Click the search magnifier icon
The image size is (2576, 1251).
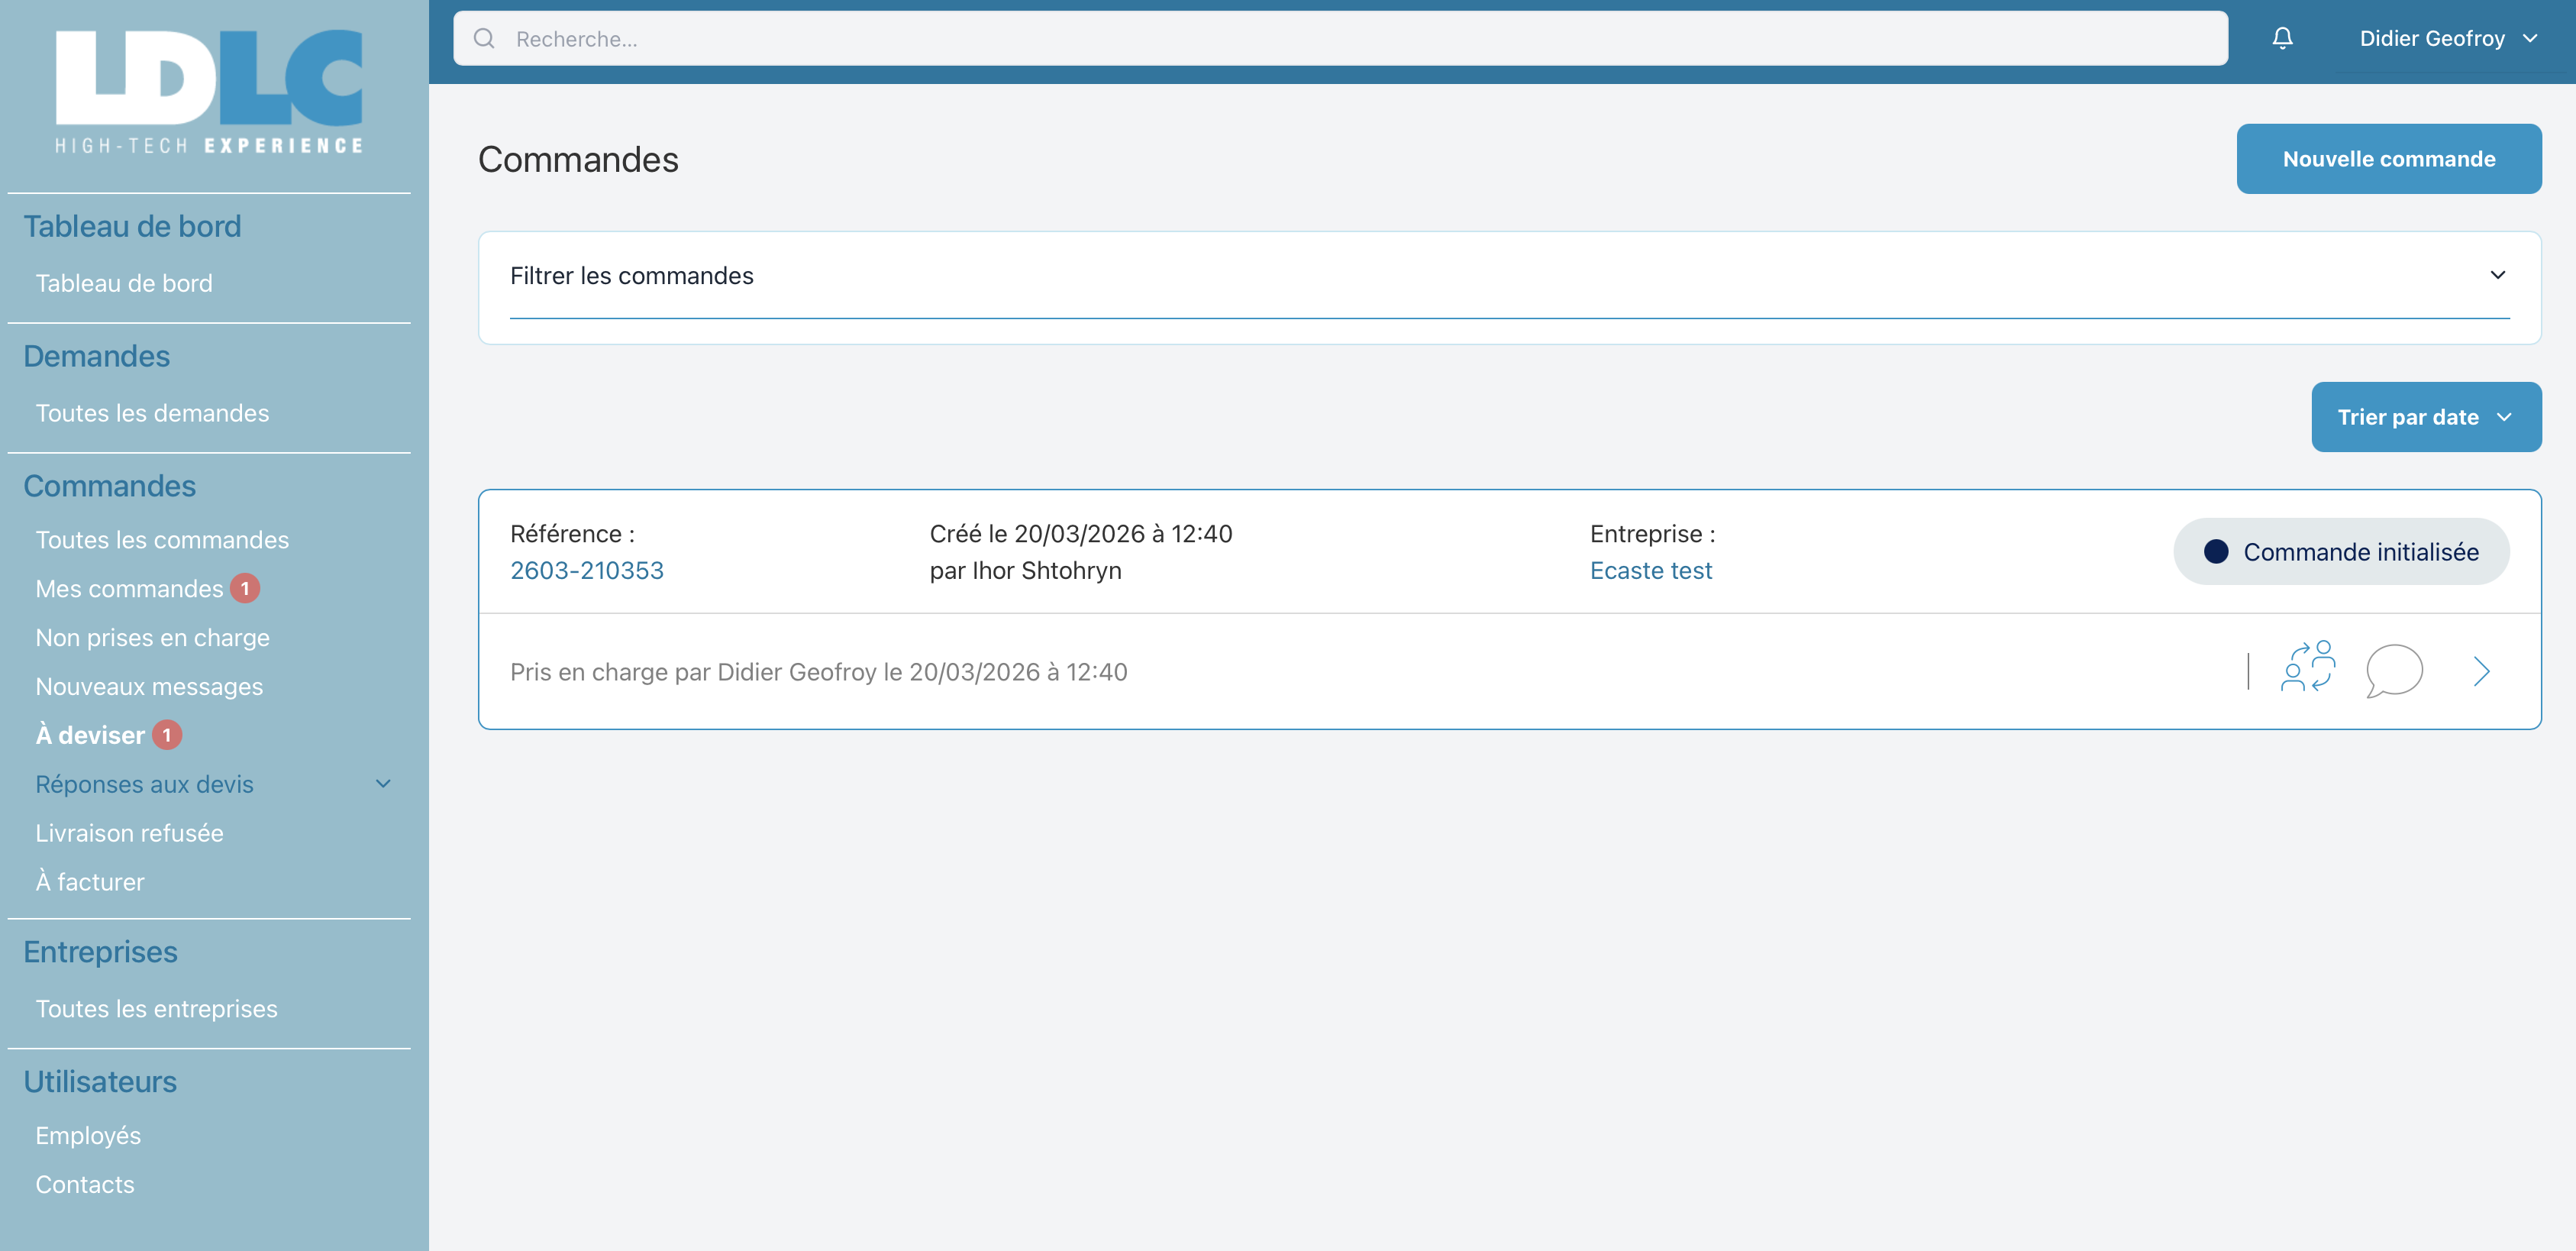pos(484,39)
